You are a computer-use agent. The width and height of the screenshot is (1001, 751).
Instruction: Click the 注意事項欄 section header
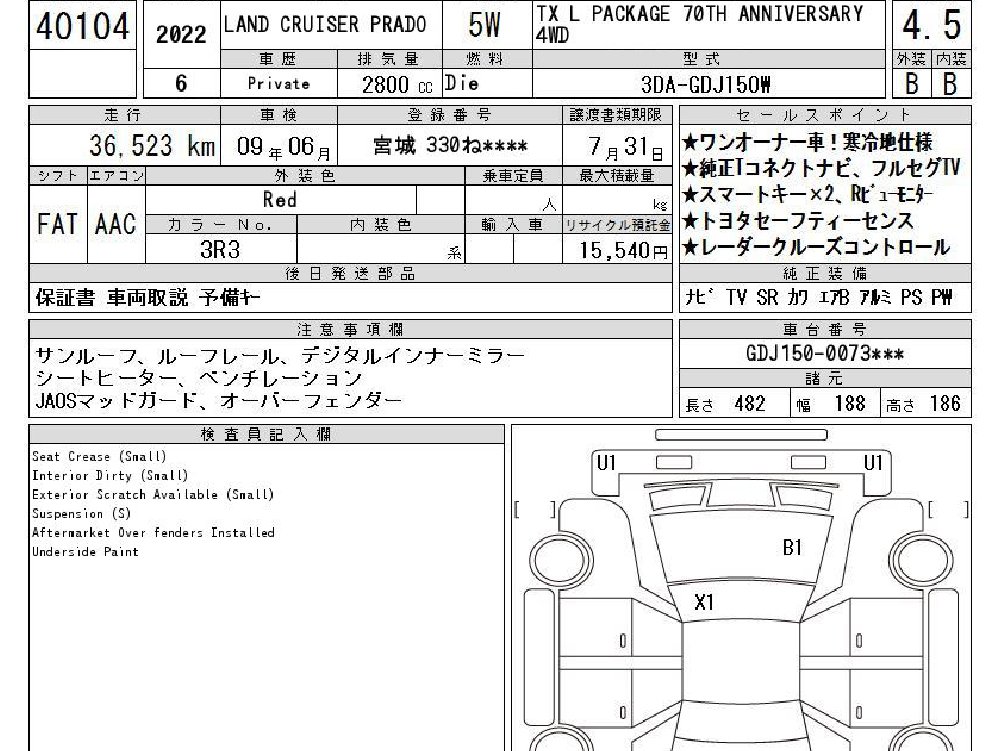click(350, 330)
